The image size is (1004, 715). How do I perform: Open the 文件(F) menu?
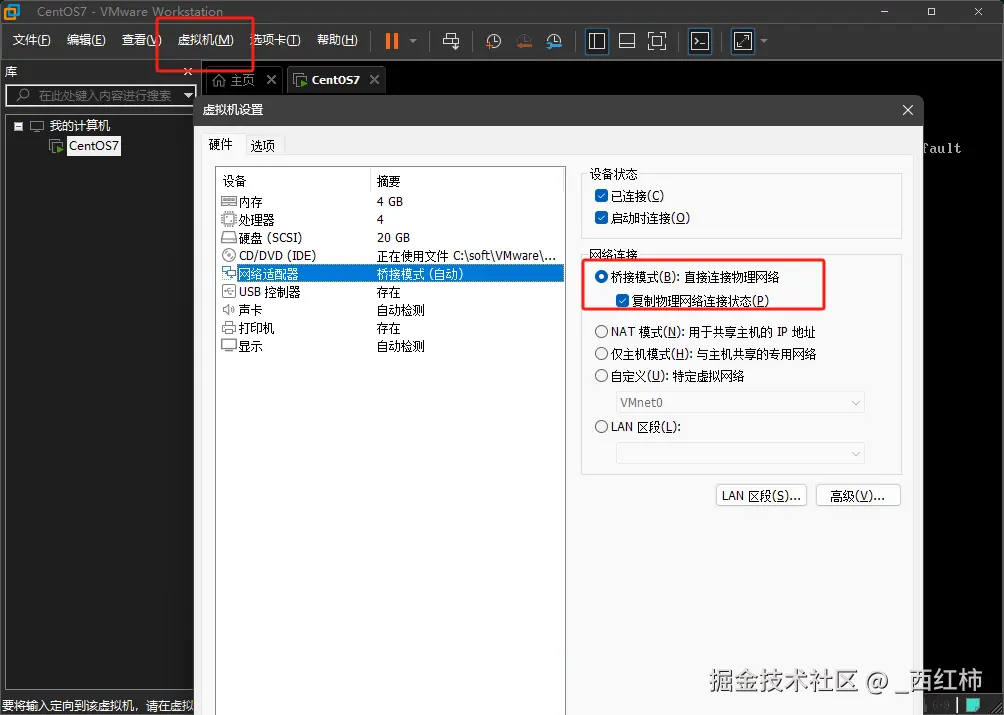click(31, 40)
